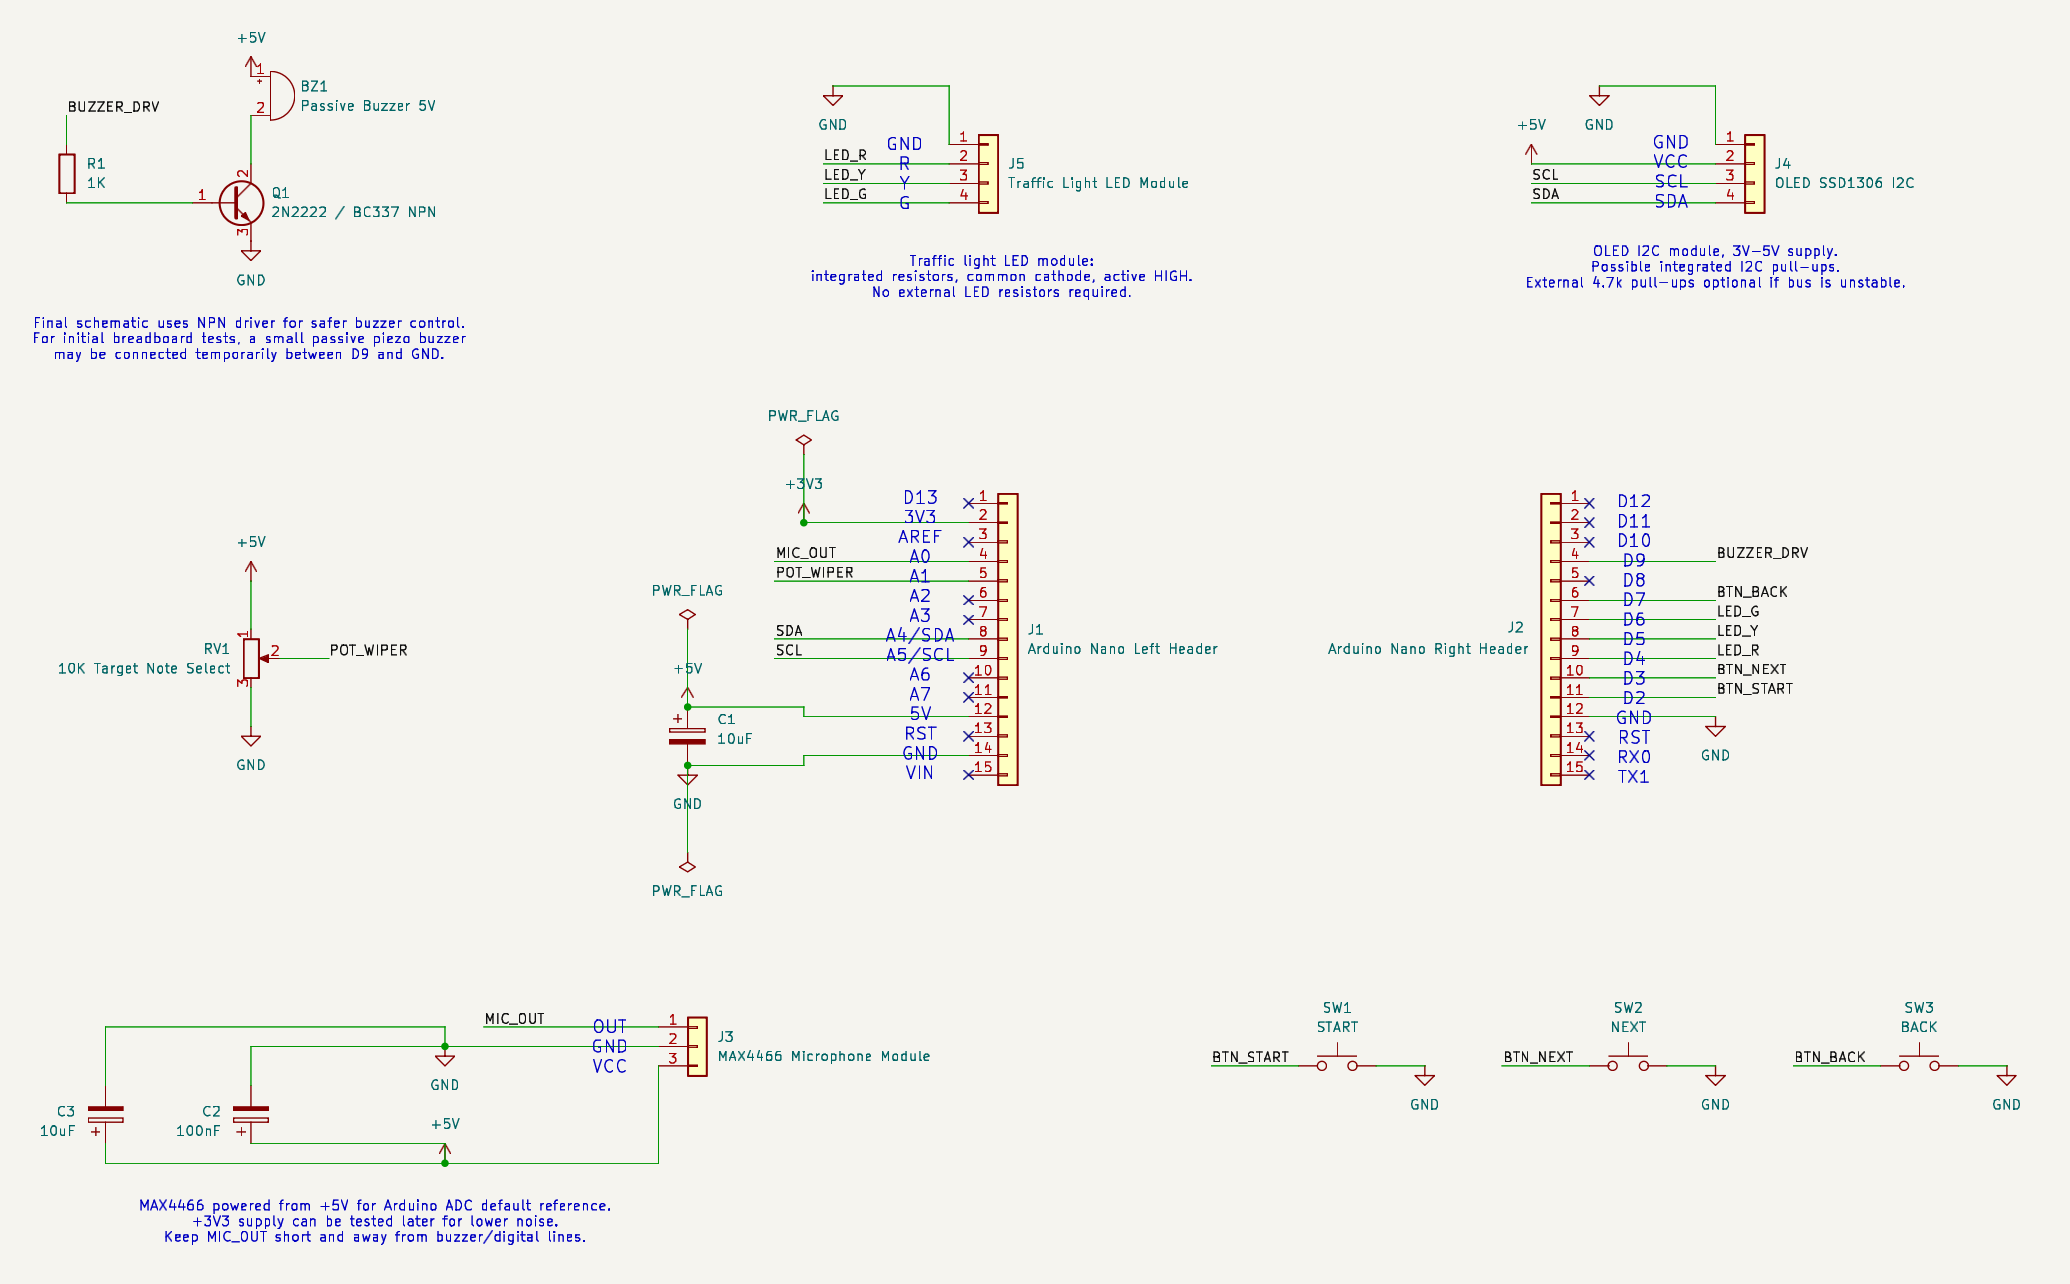
Task: Click the BTN_START label beside switch SW1
Action: pos(1250,1057)
